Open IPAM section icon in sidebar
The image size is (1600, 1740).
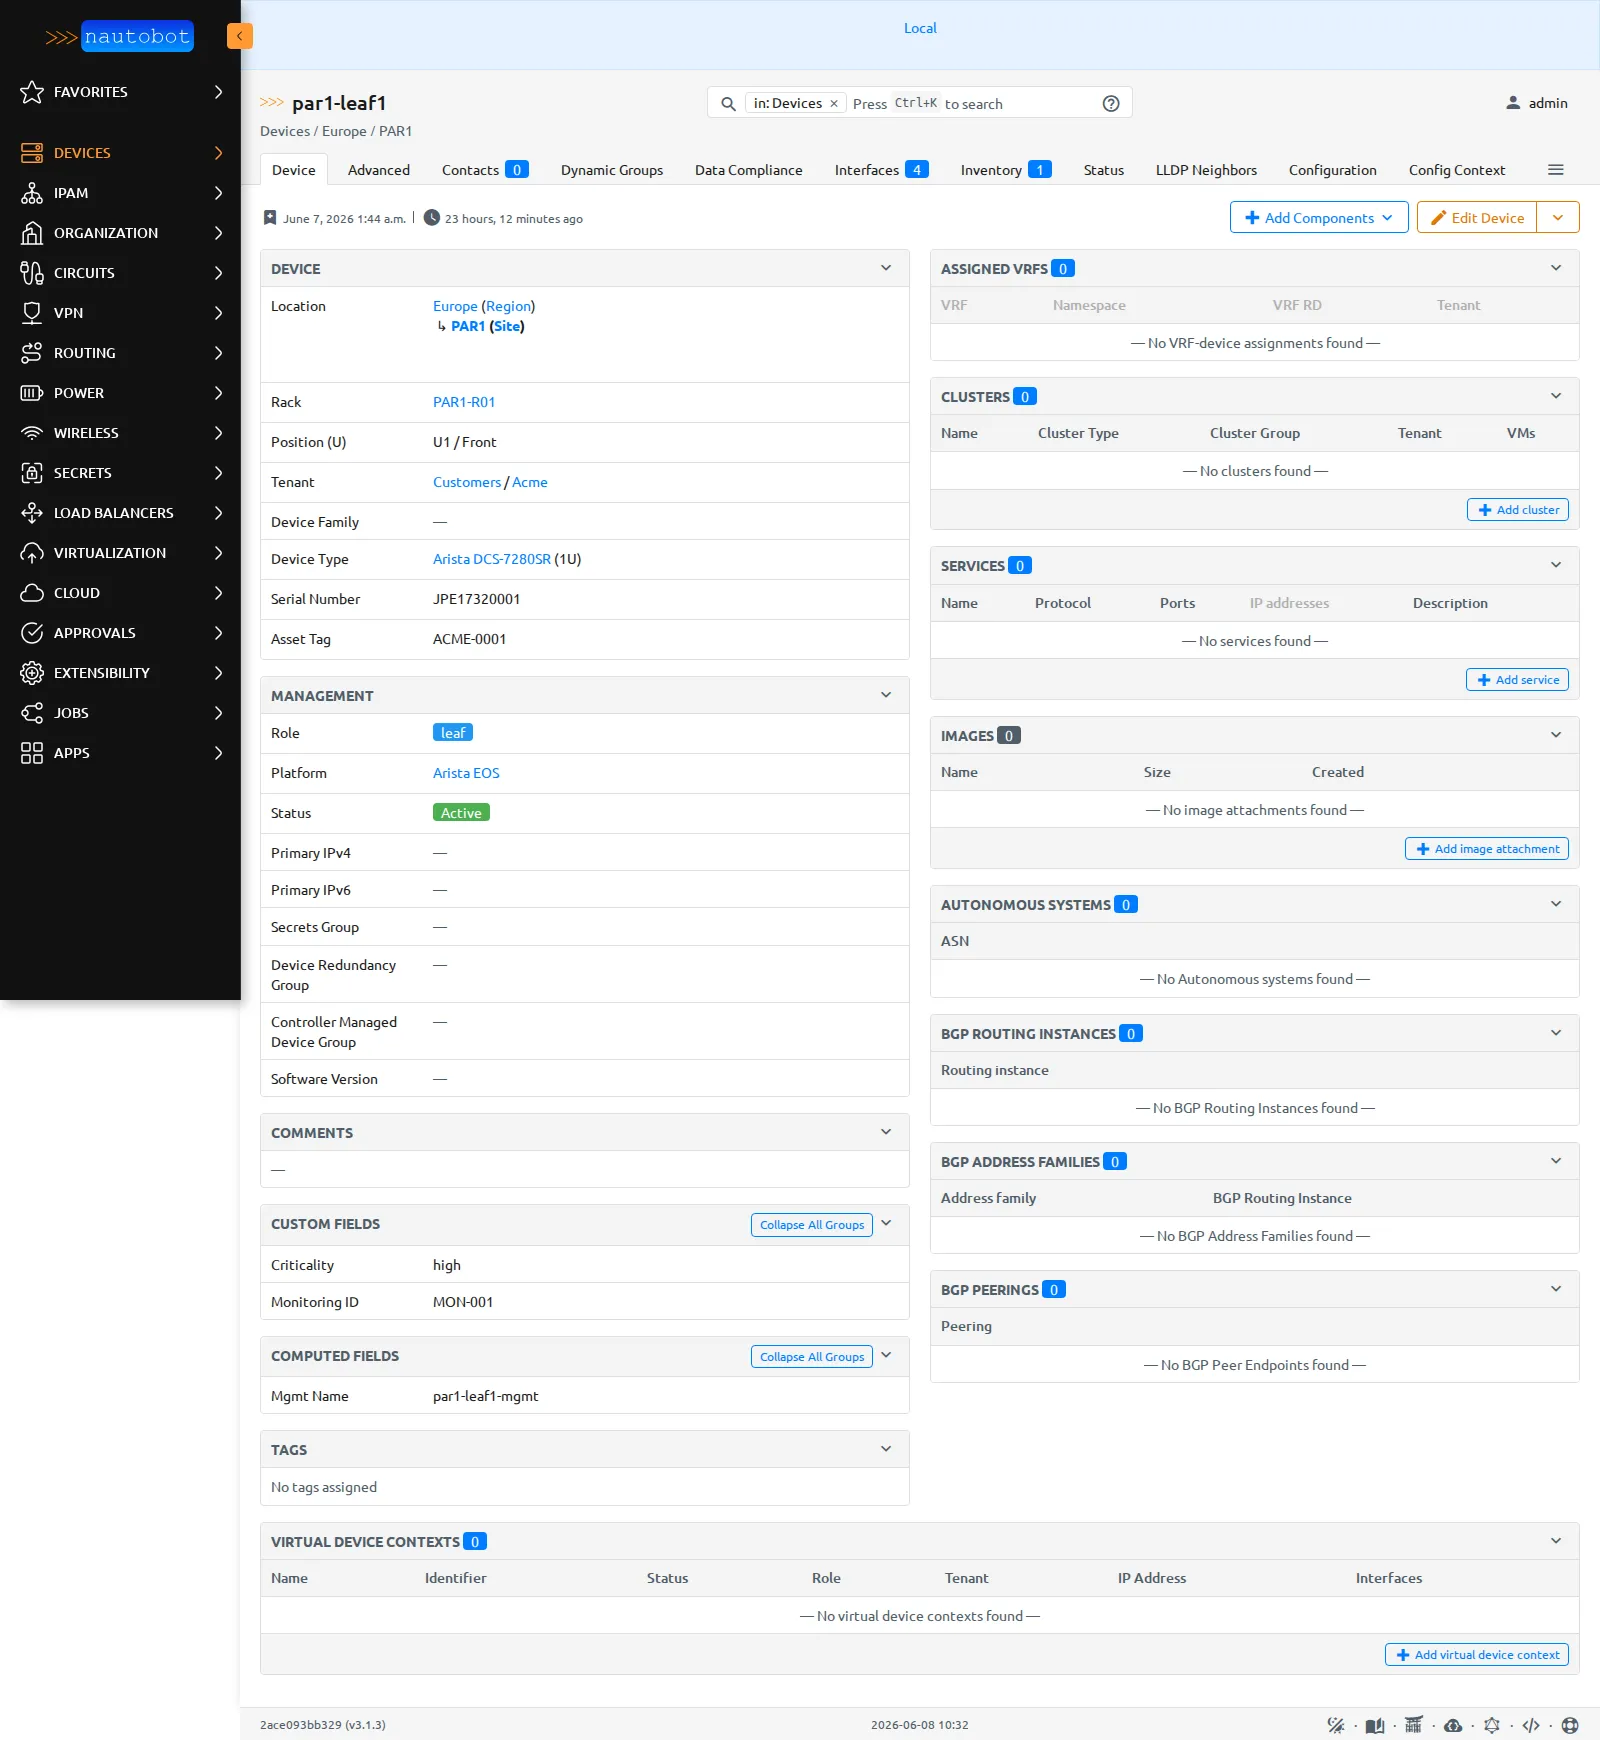click(x=32, y=193)
